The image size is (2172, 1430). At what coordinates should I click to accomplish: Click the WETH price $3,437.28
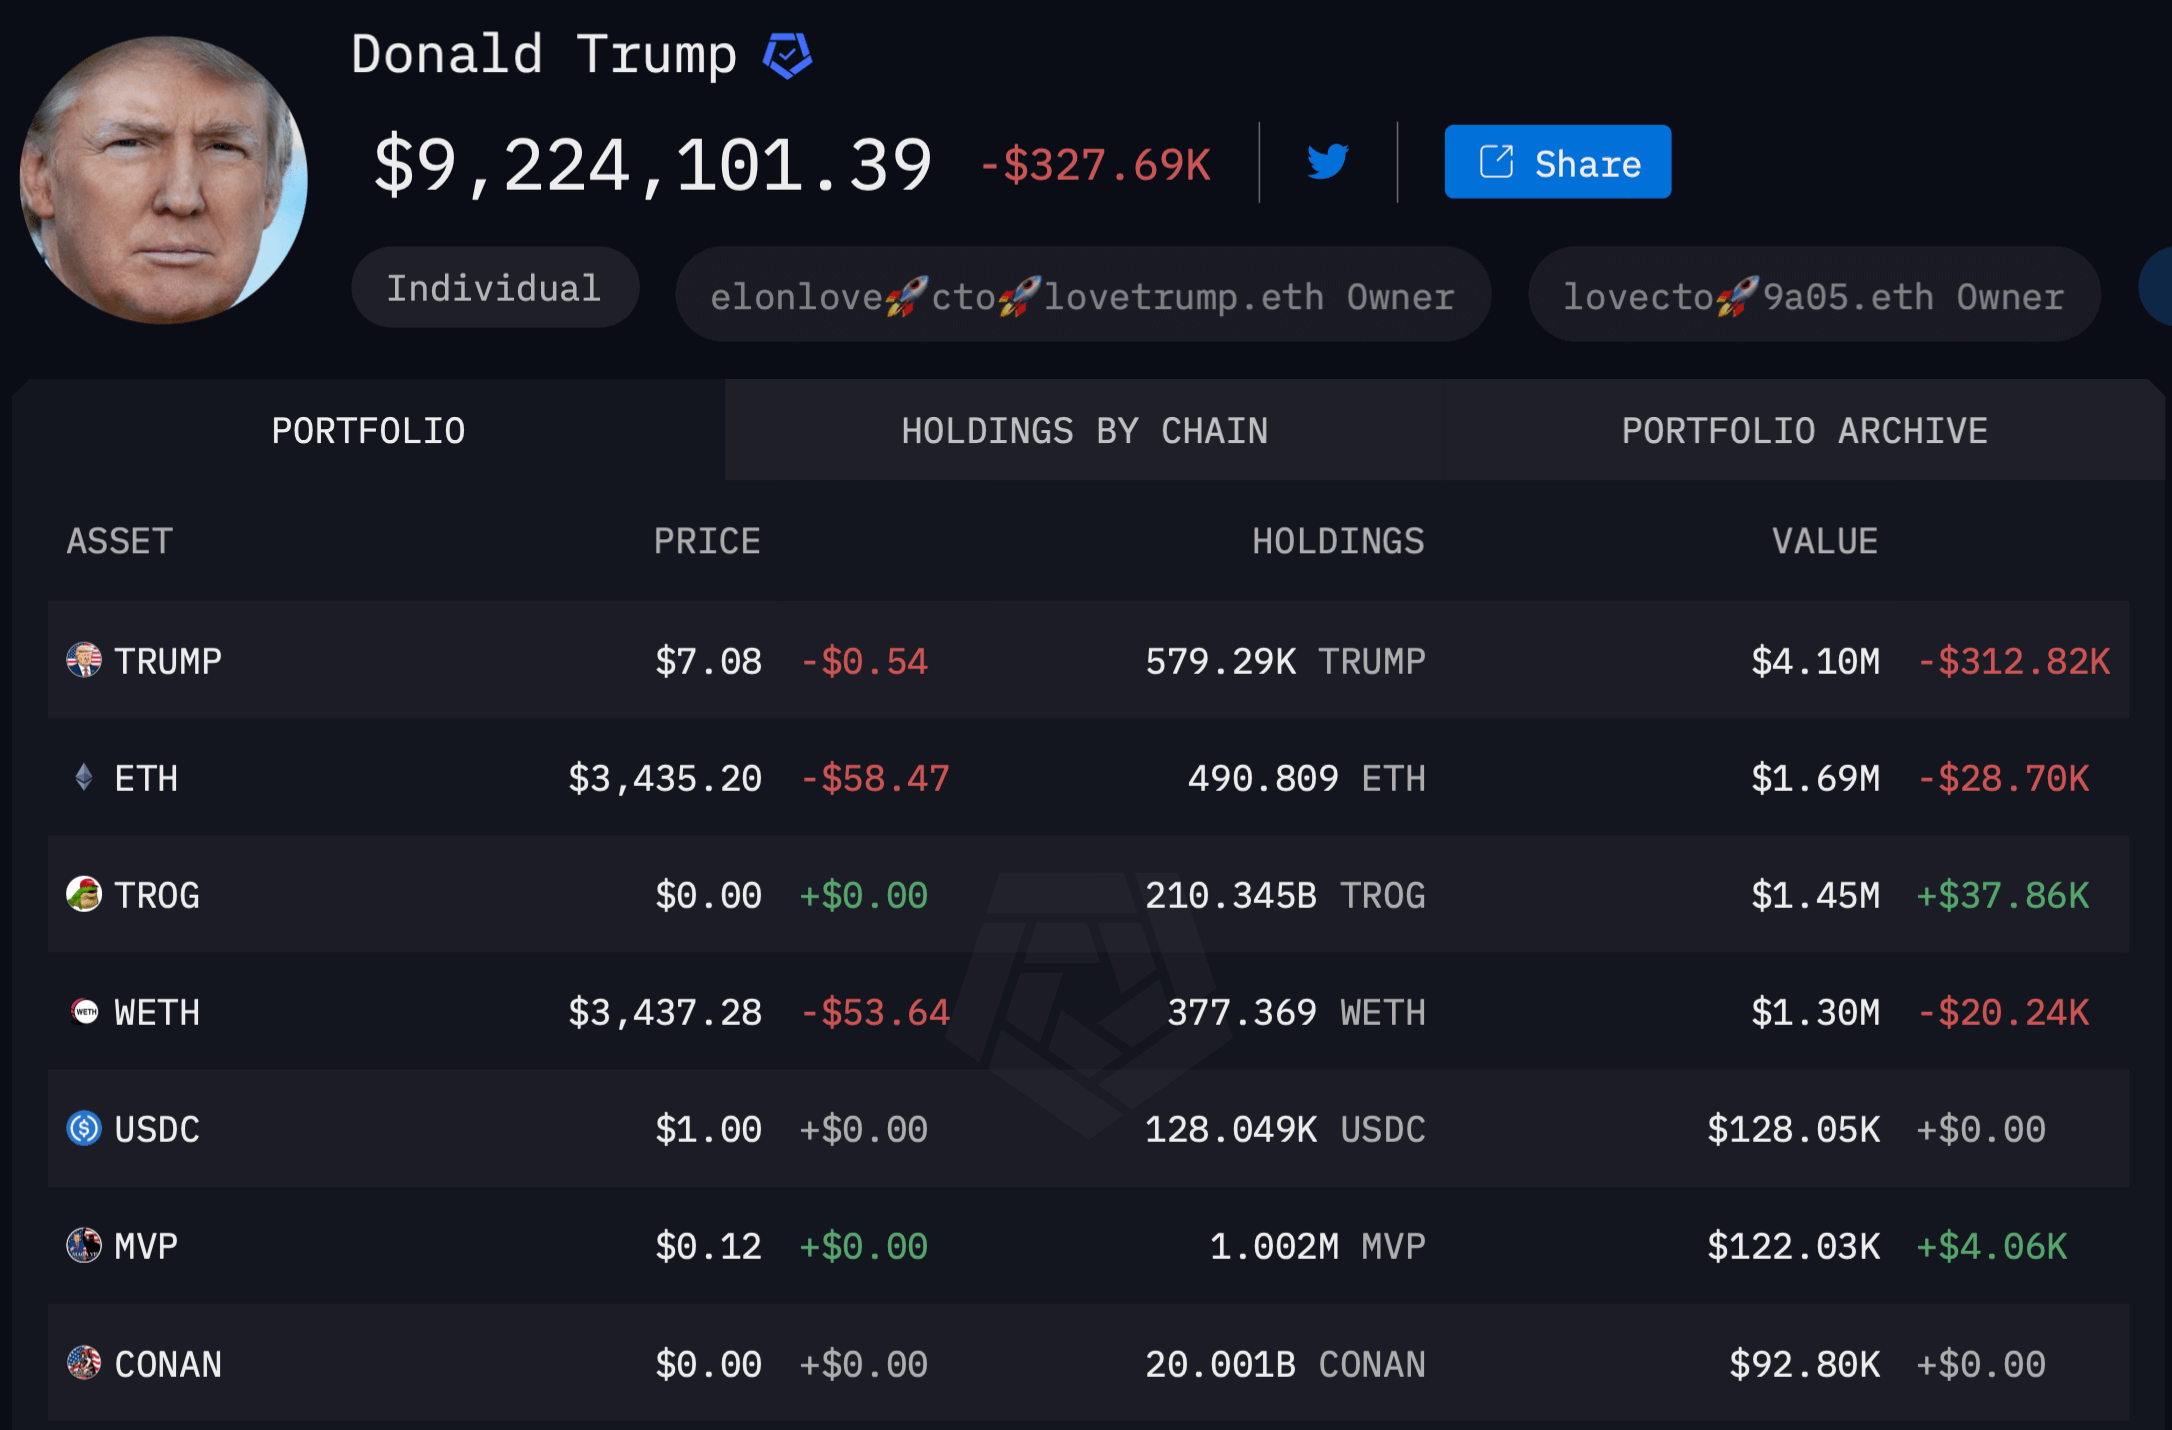pyautogui.click(x=665, y=1012)
